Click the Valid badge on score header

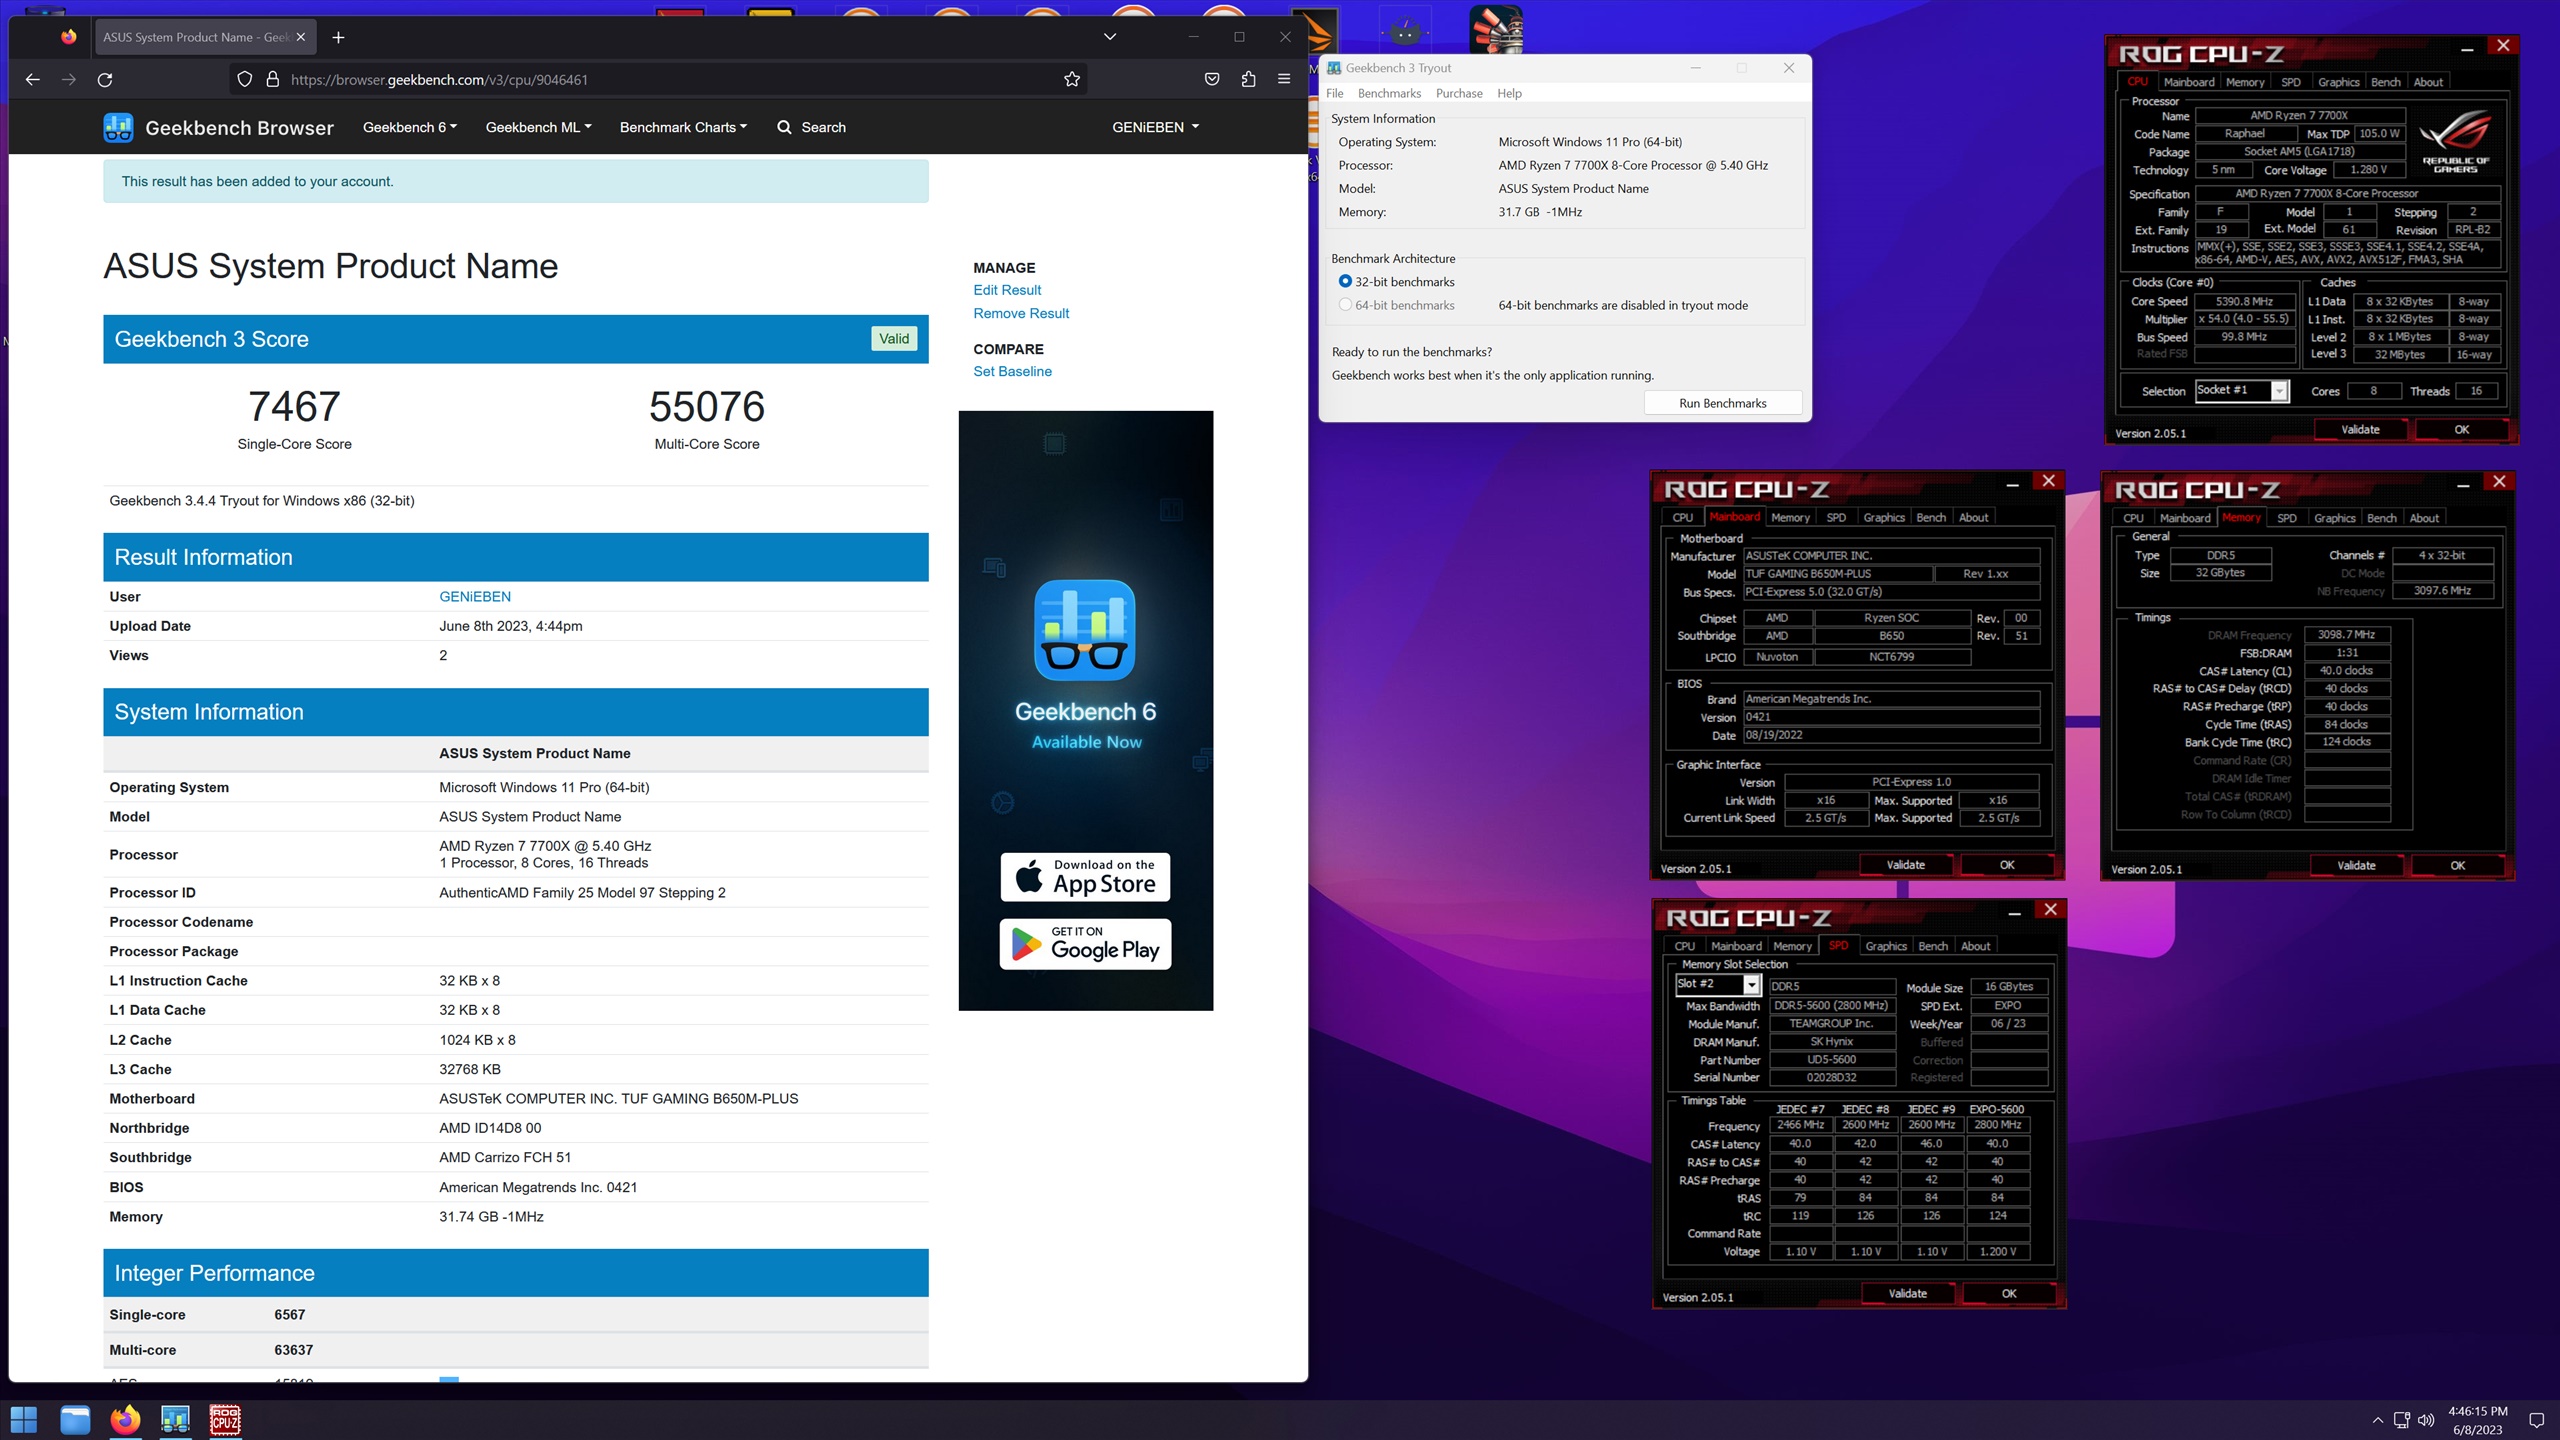894,339
